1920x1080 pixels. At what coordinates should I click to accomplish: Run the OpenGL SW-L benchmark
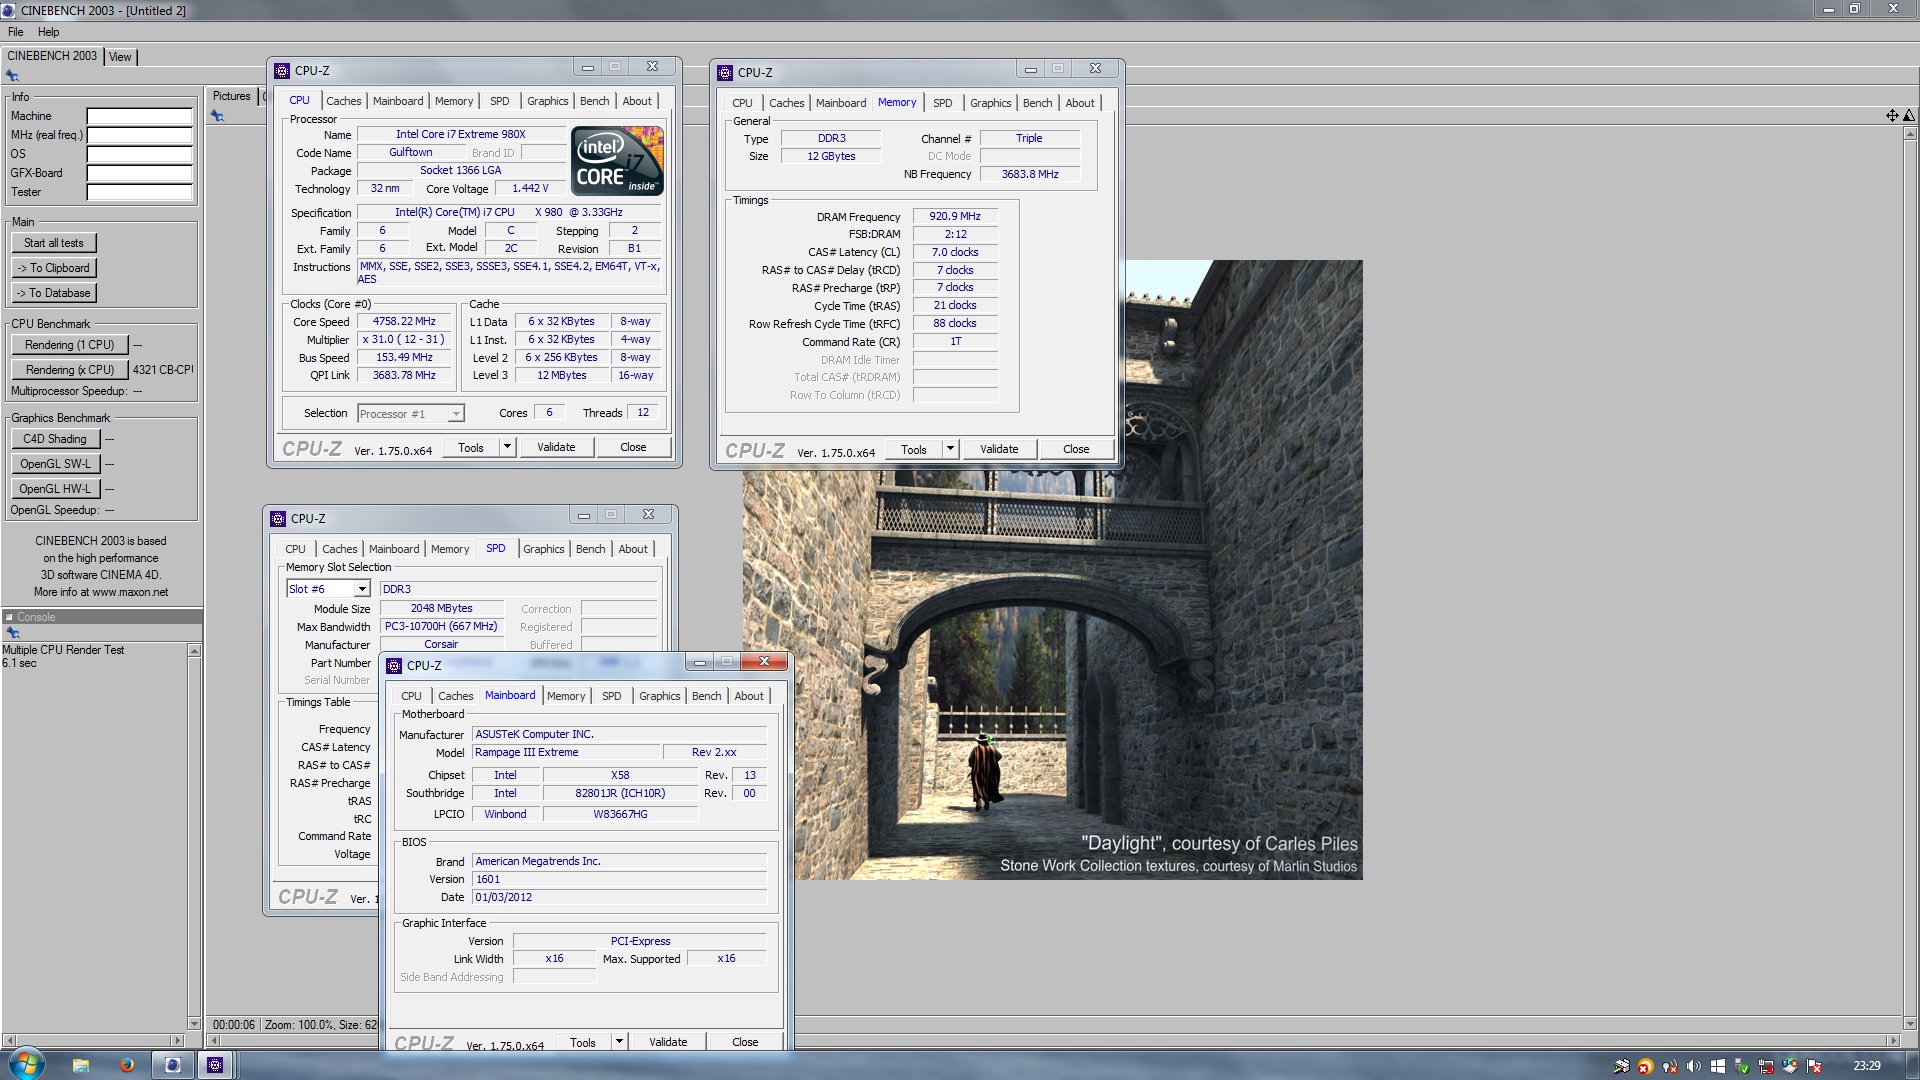point(56,464)
